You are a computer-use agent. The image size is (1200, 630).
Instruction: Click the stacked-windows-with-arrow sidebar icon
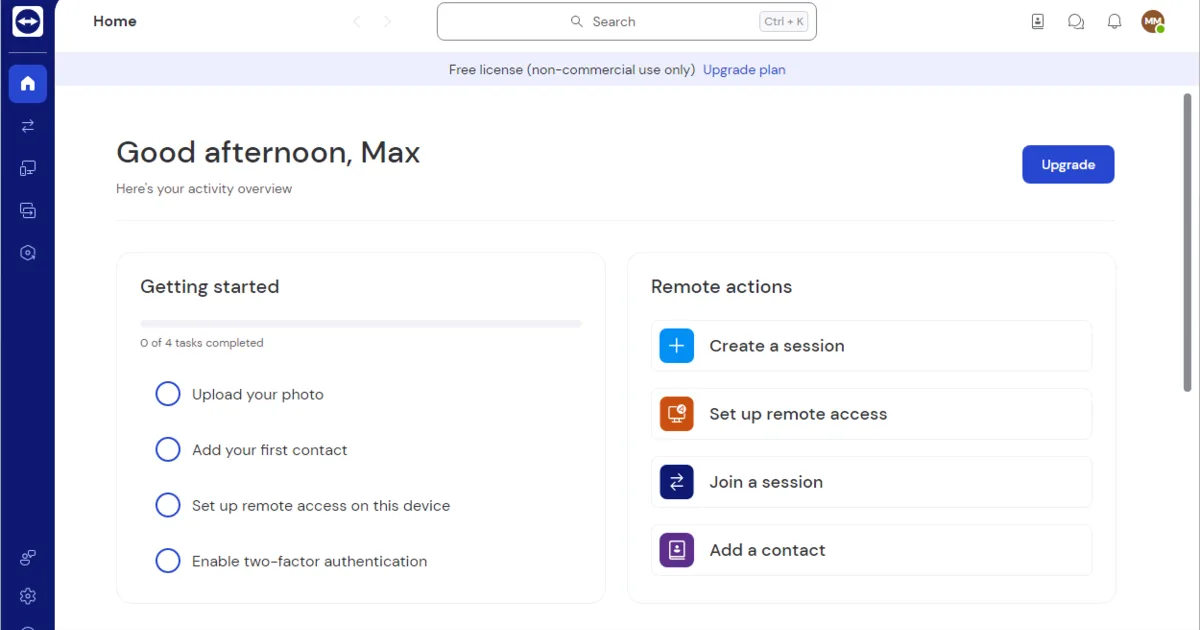pos(28,211)
